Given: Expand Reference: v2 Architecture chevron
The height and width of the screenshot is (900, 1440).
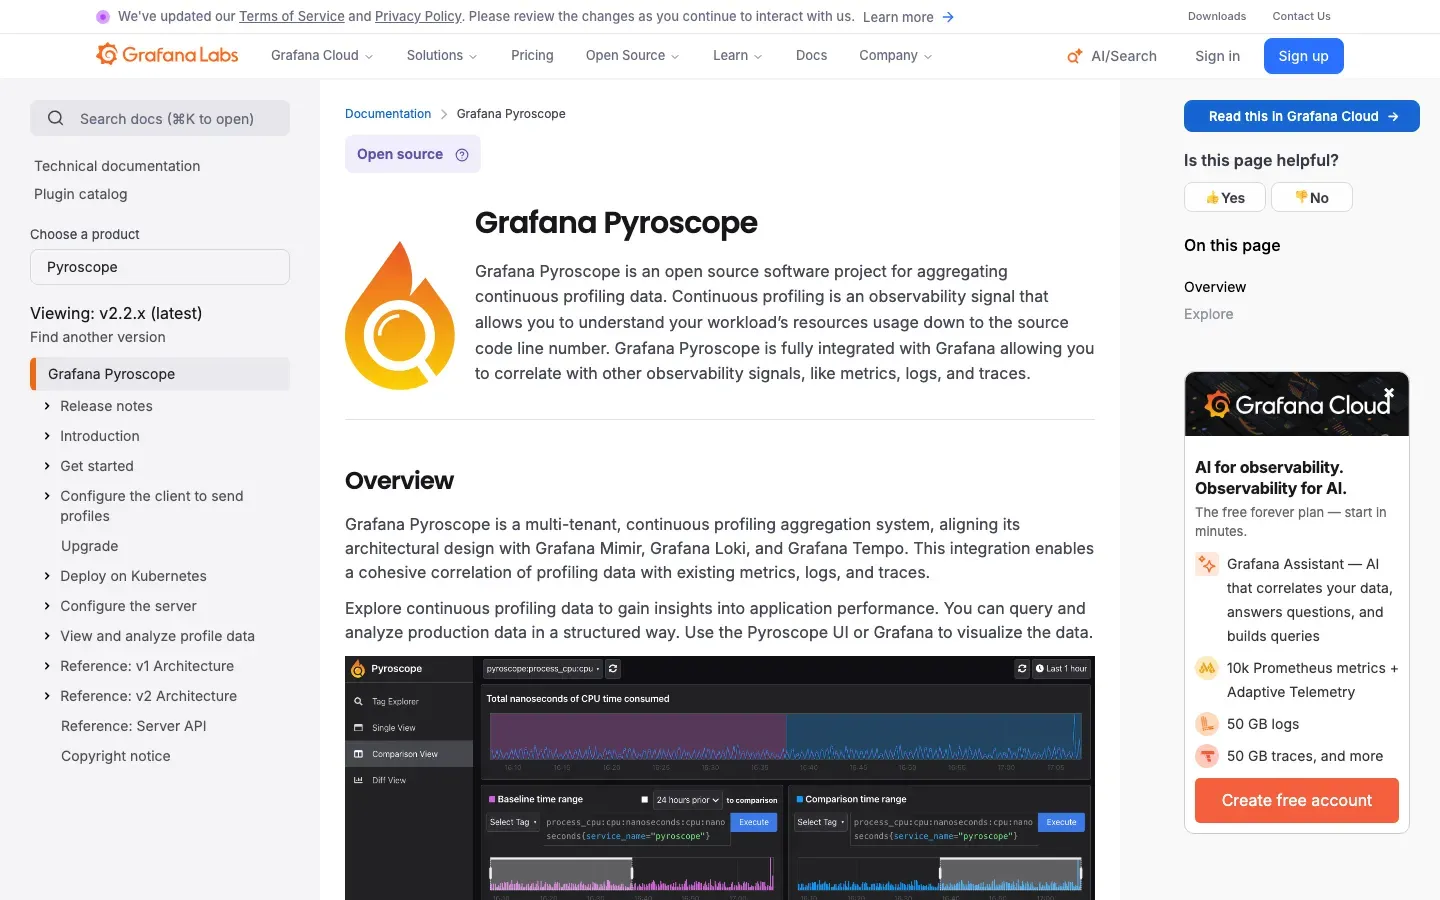Looking at the screenshot, I should (47, 696).
